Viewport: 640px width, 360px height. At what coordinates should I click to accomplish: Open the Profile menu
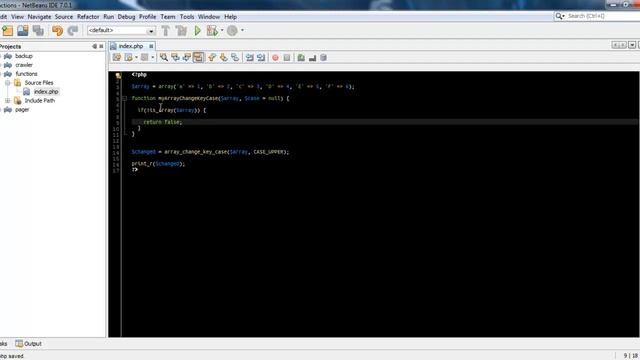[148, 17]
